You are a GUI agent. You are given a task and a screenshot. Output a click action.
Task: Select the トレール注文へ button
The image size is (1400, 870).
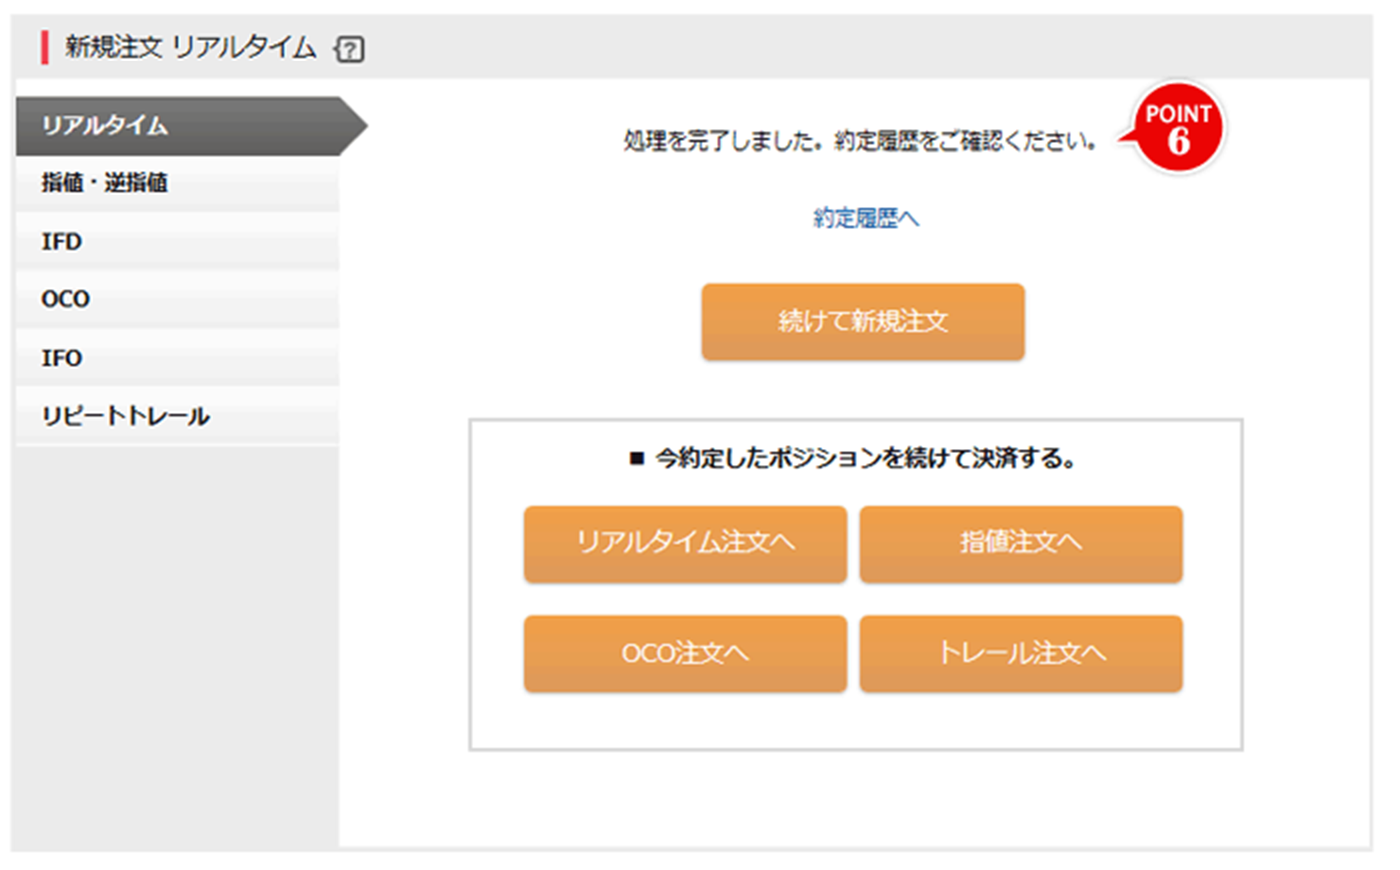(1021, 653)
